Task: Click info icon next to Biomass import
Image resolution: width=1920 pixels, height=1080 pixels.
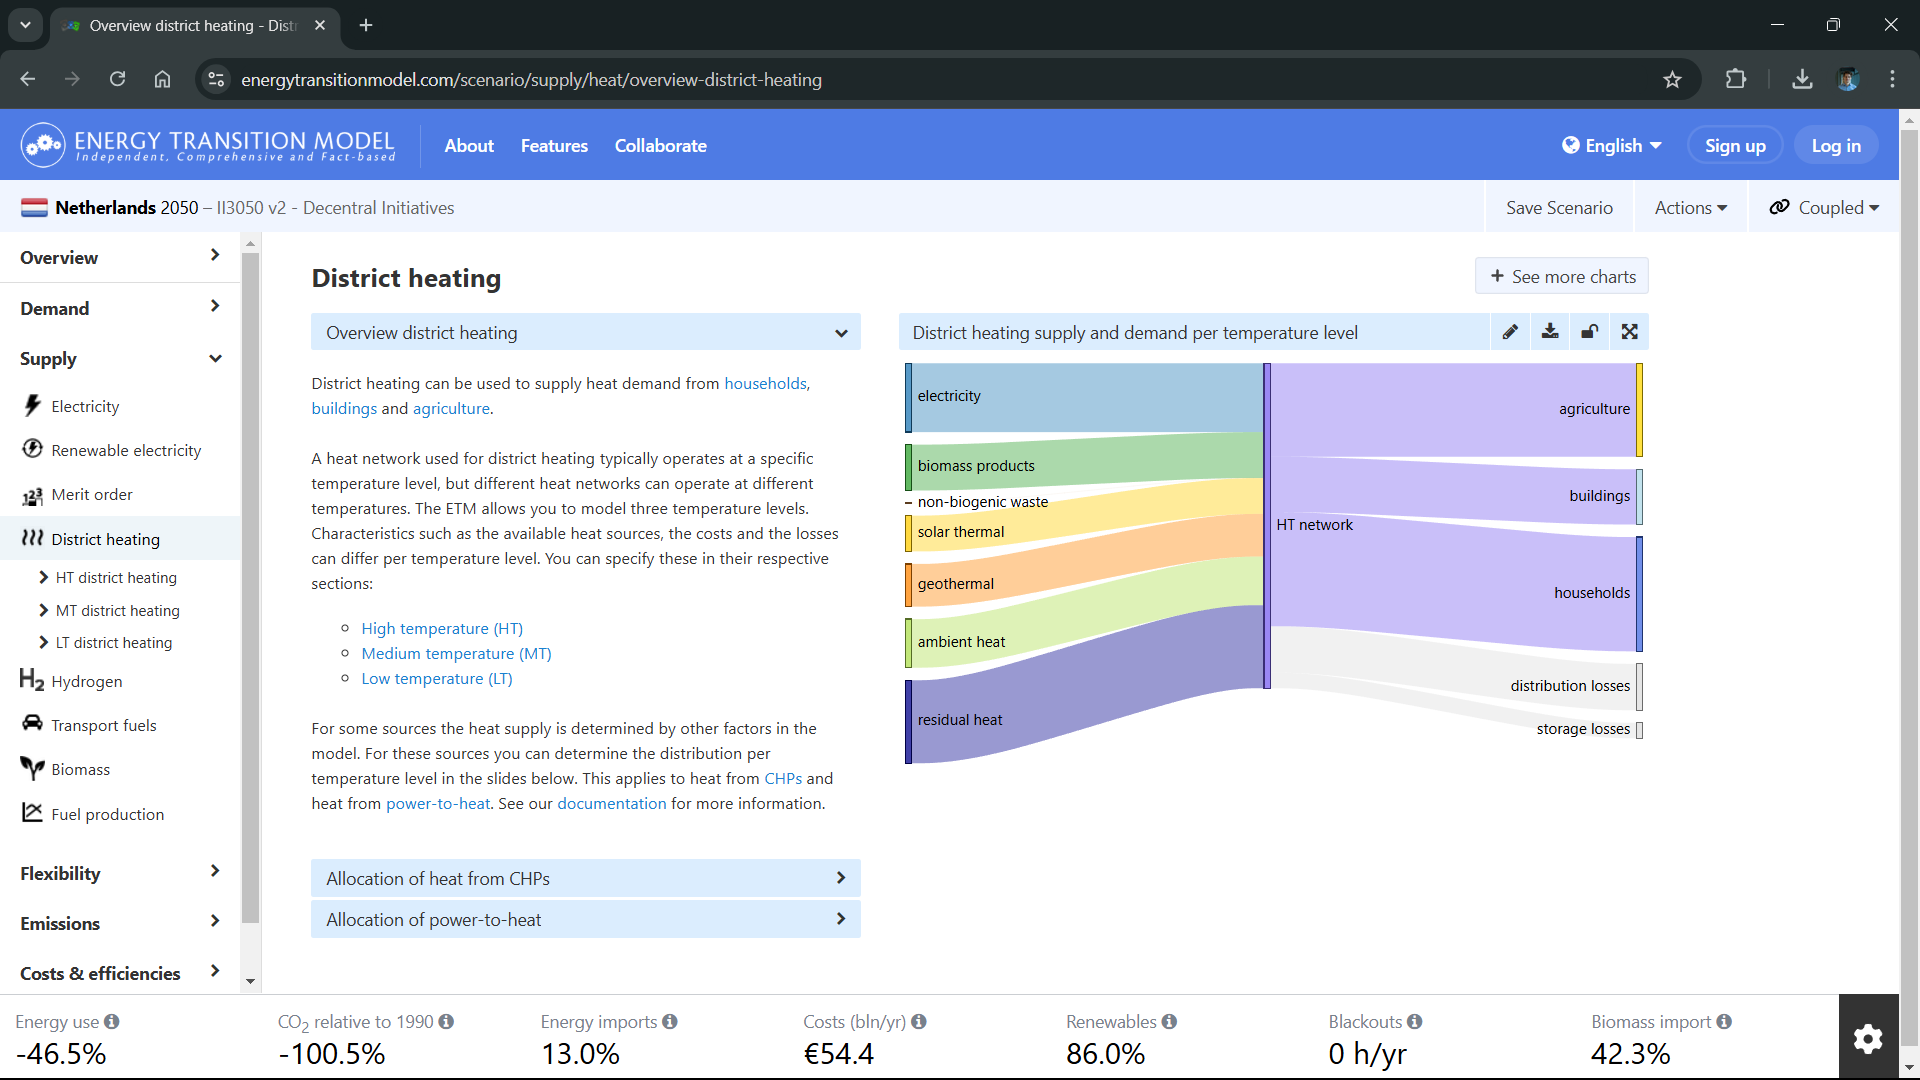Action: coord(1724,1022)
